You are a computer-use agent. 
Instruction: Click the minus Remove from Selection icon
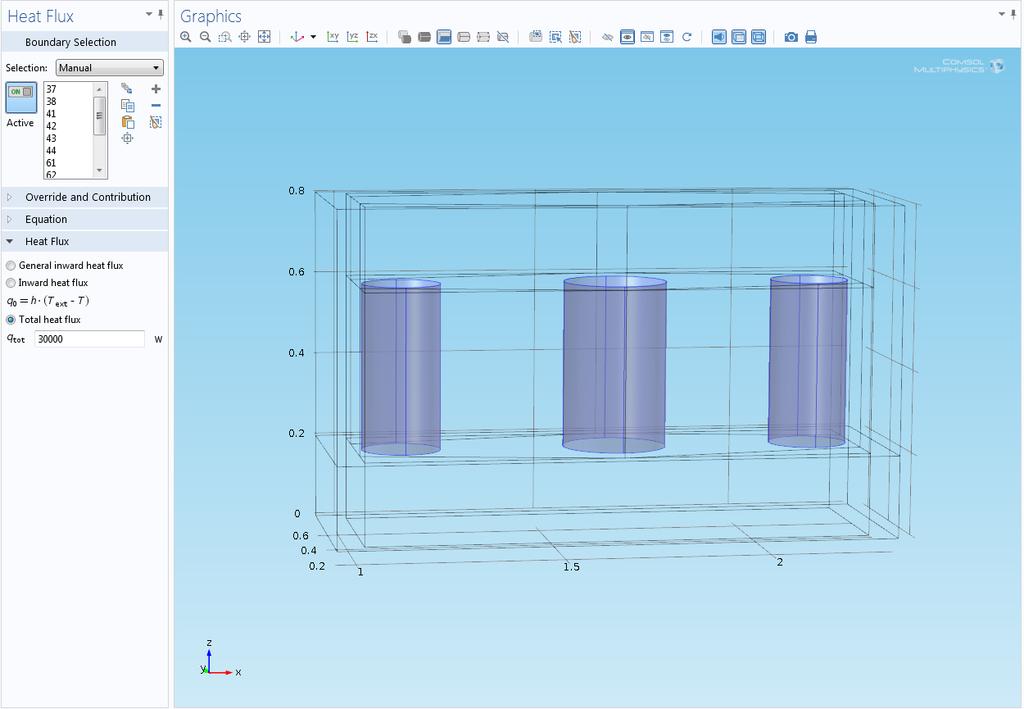(156, 106)
